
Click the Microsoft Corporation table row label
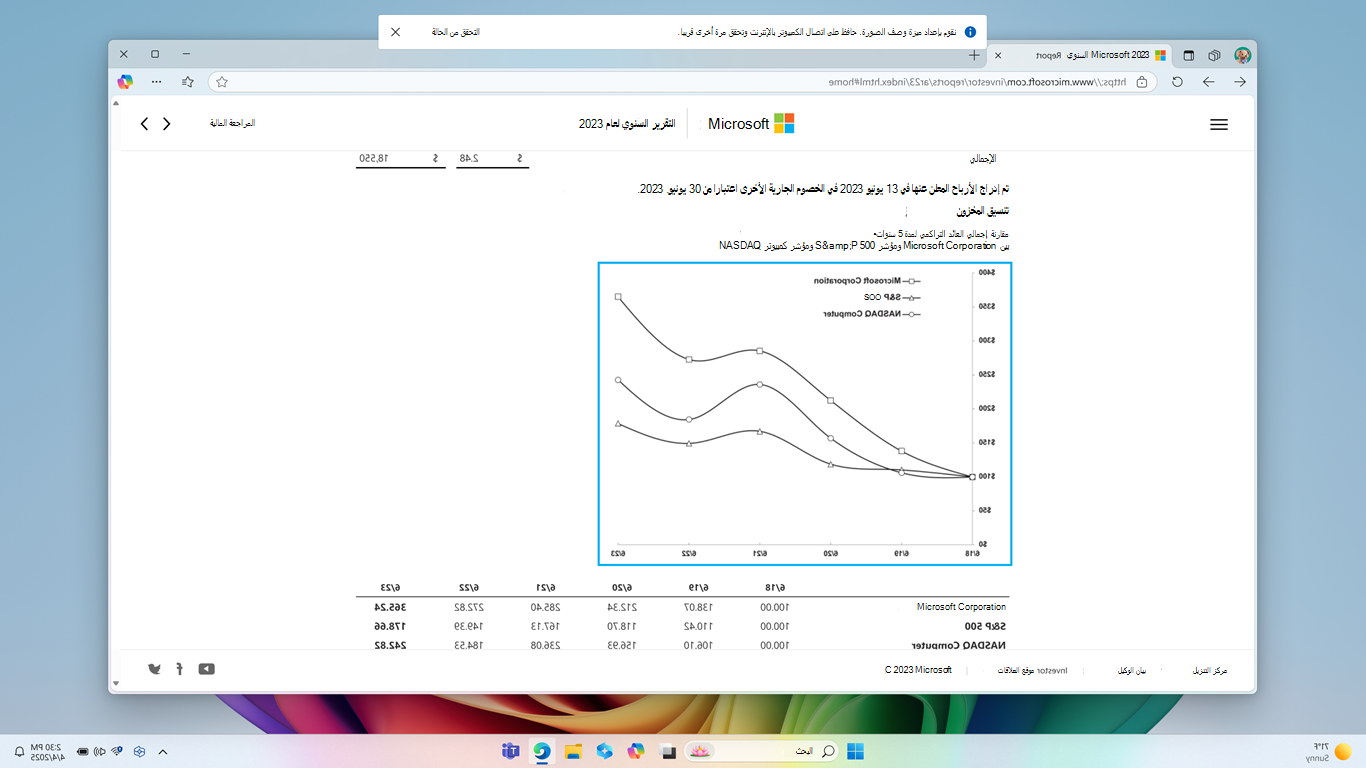[961, 607]
